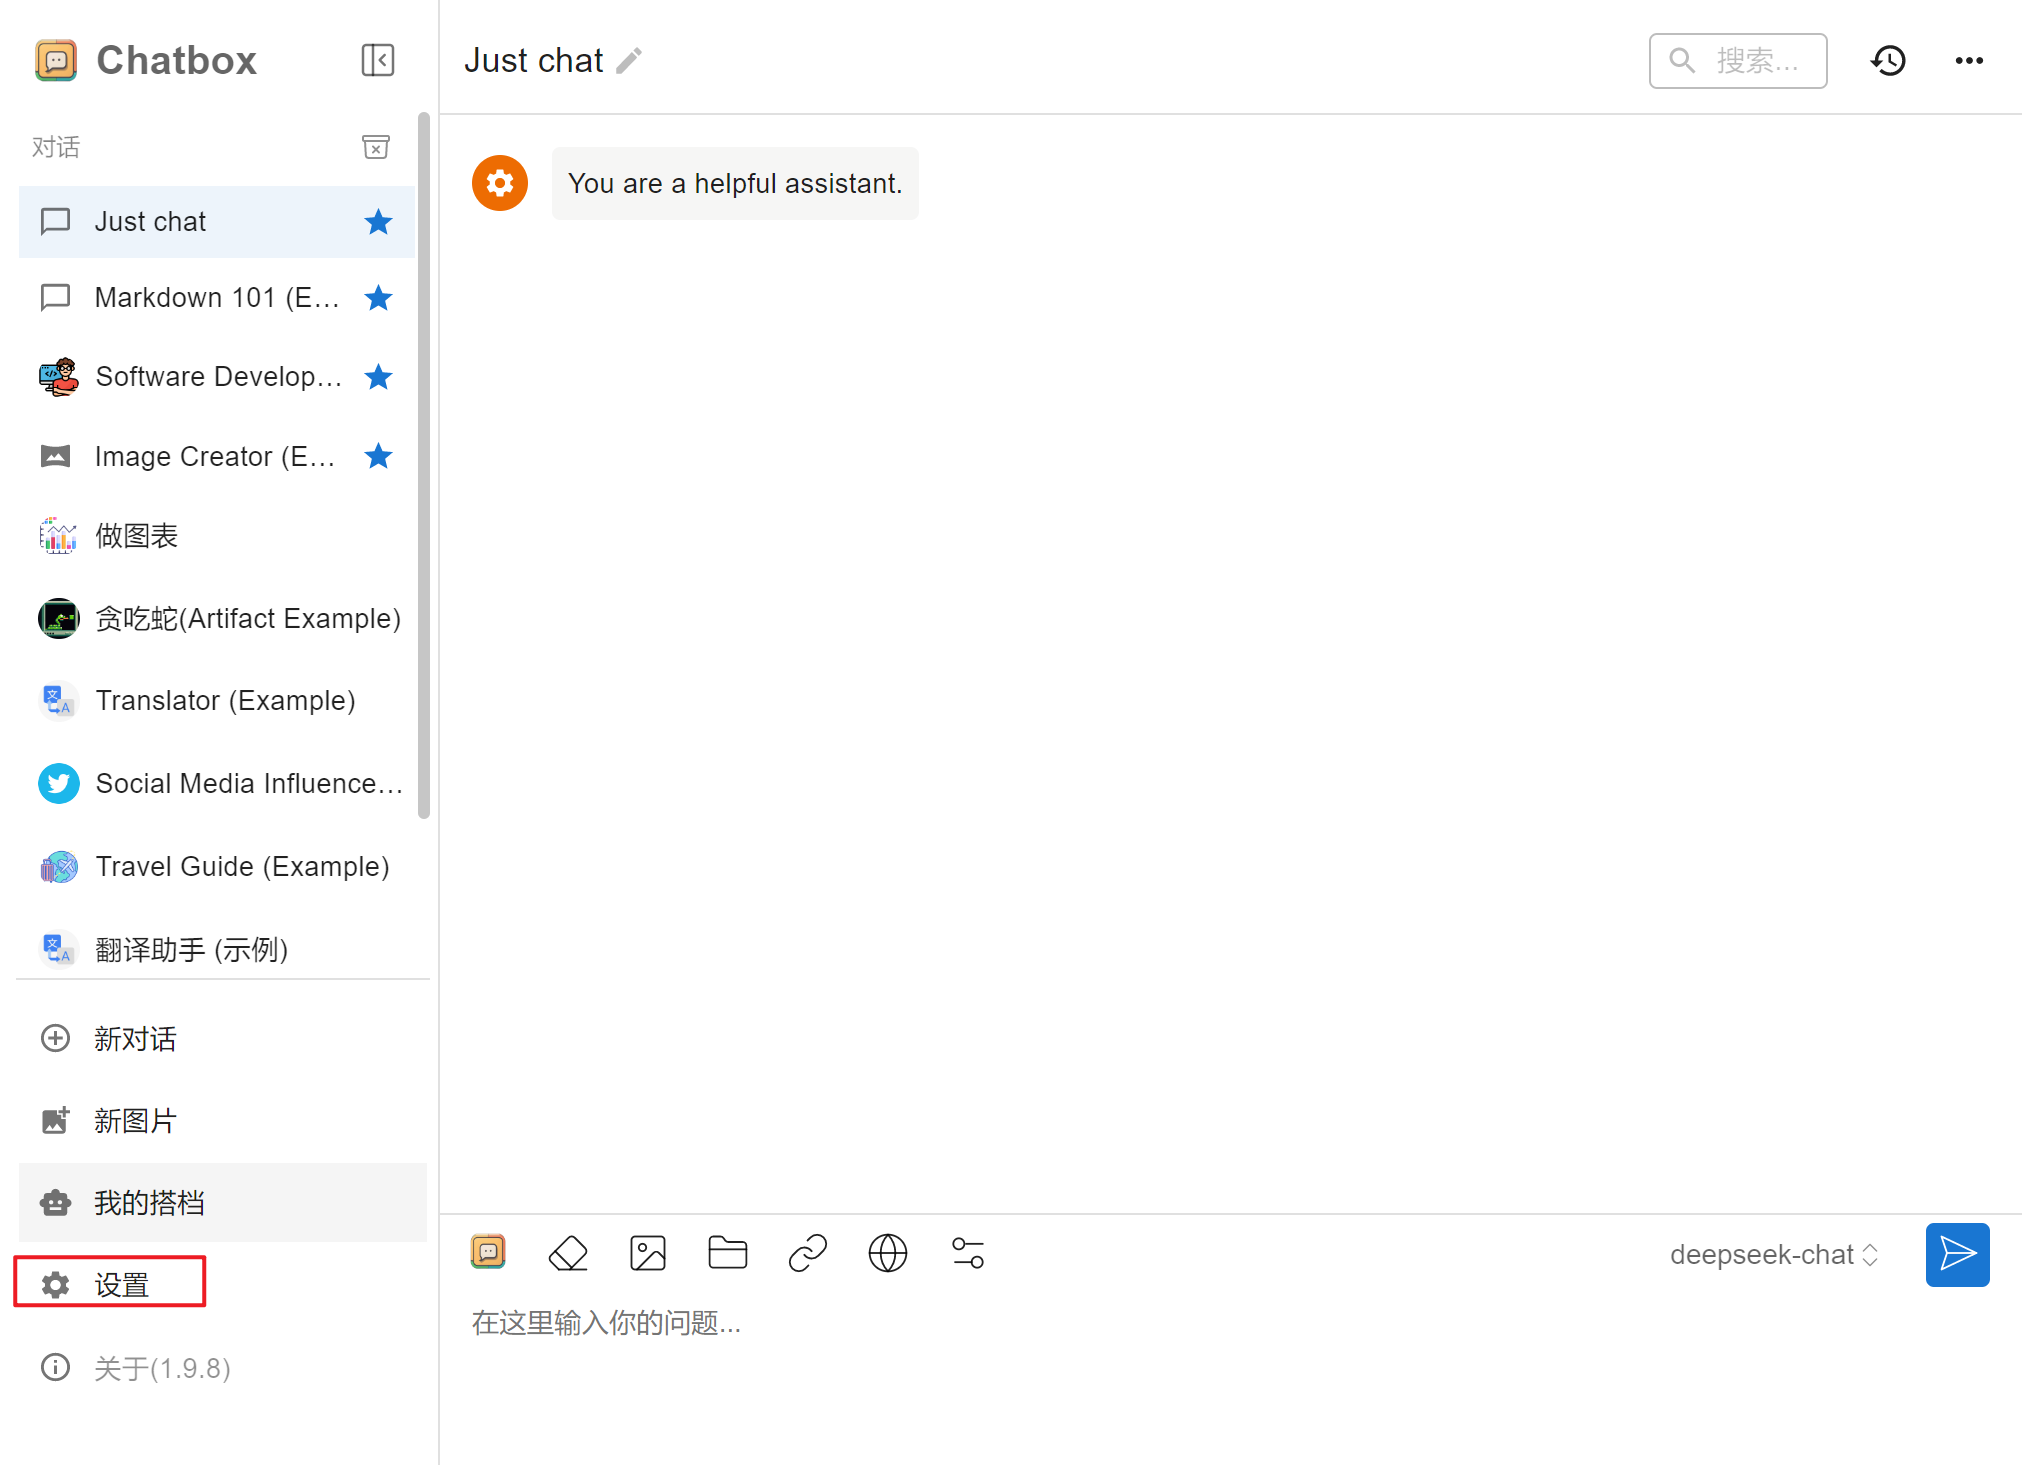This screenshot has height=1465, width=2022.
Task: Open the three-dot more options menu
Action: [1969, 61]
